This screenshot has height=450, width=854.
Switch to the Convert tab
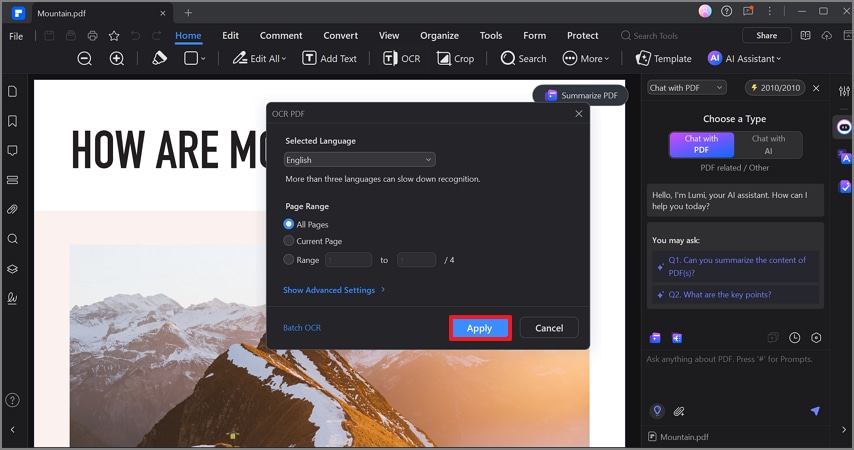point(340,35)
